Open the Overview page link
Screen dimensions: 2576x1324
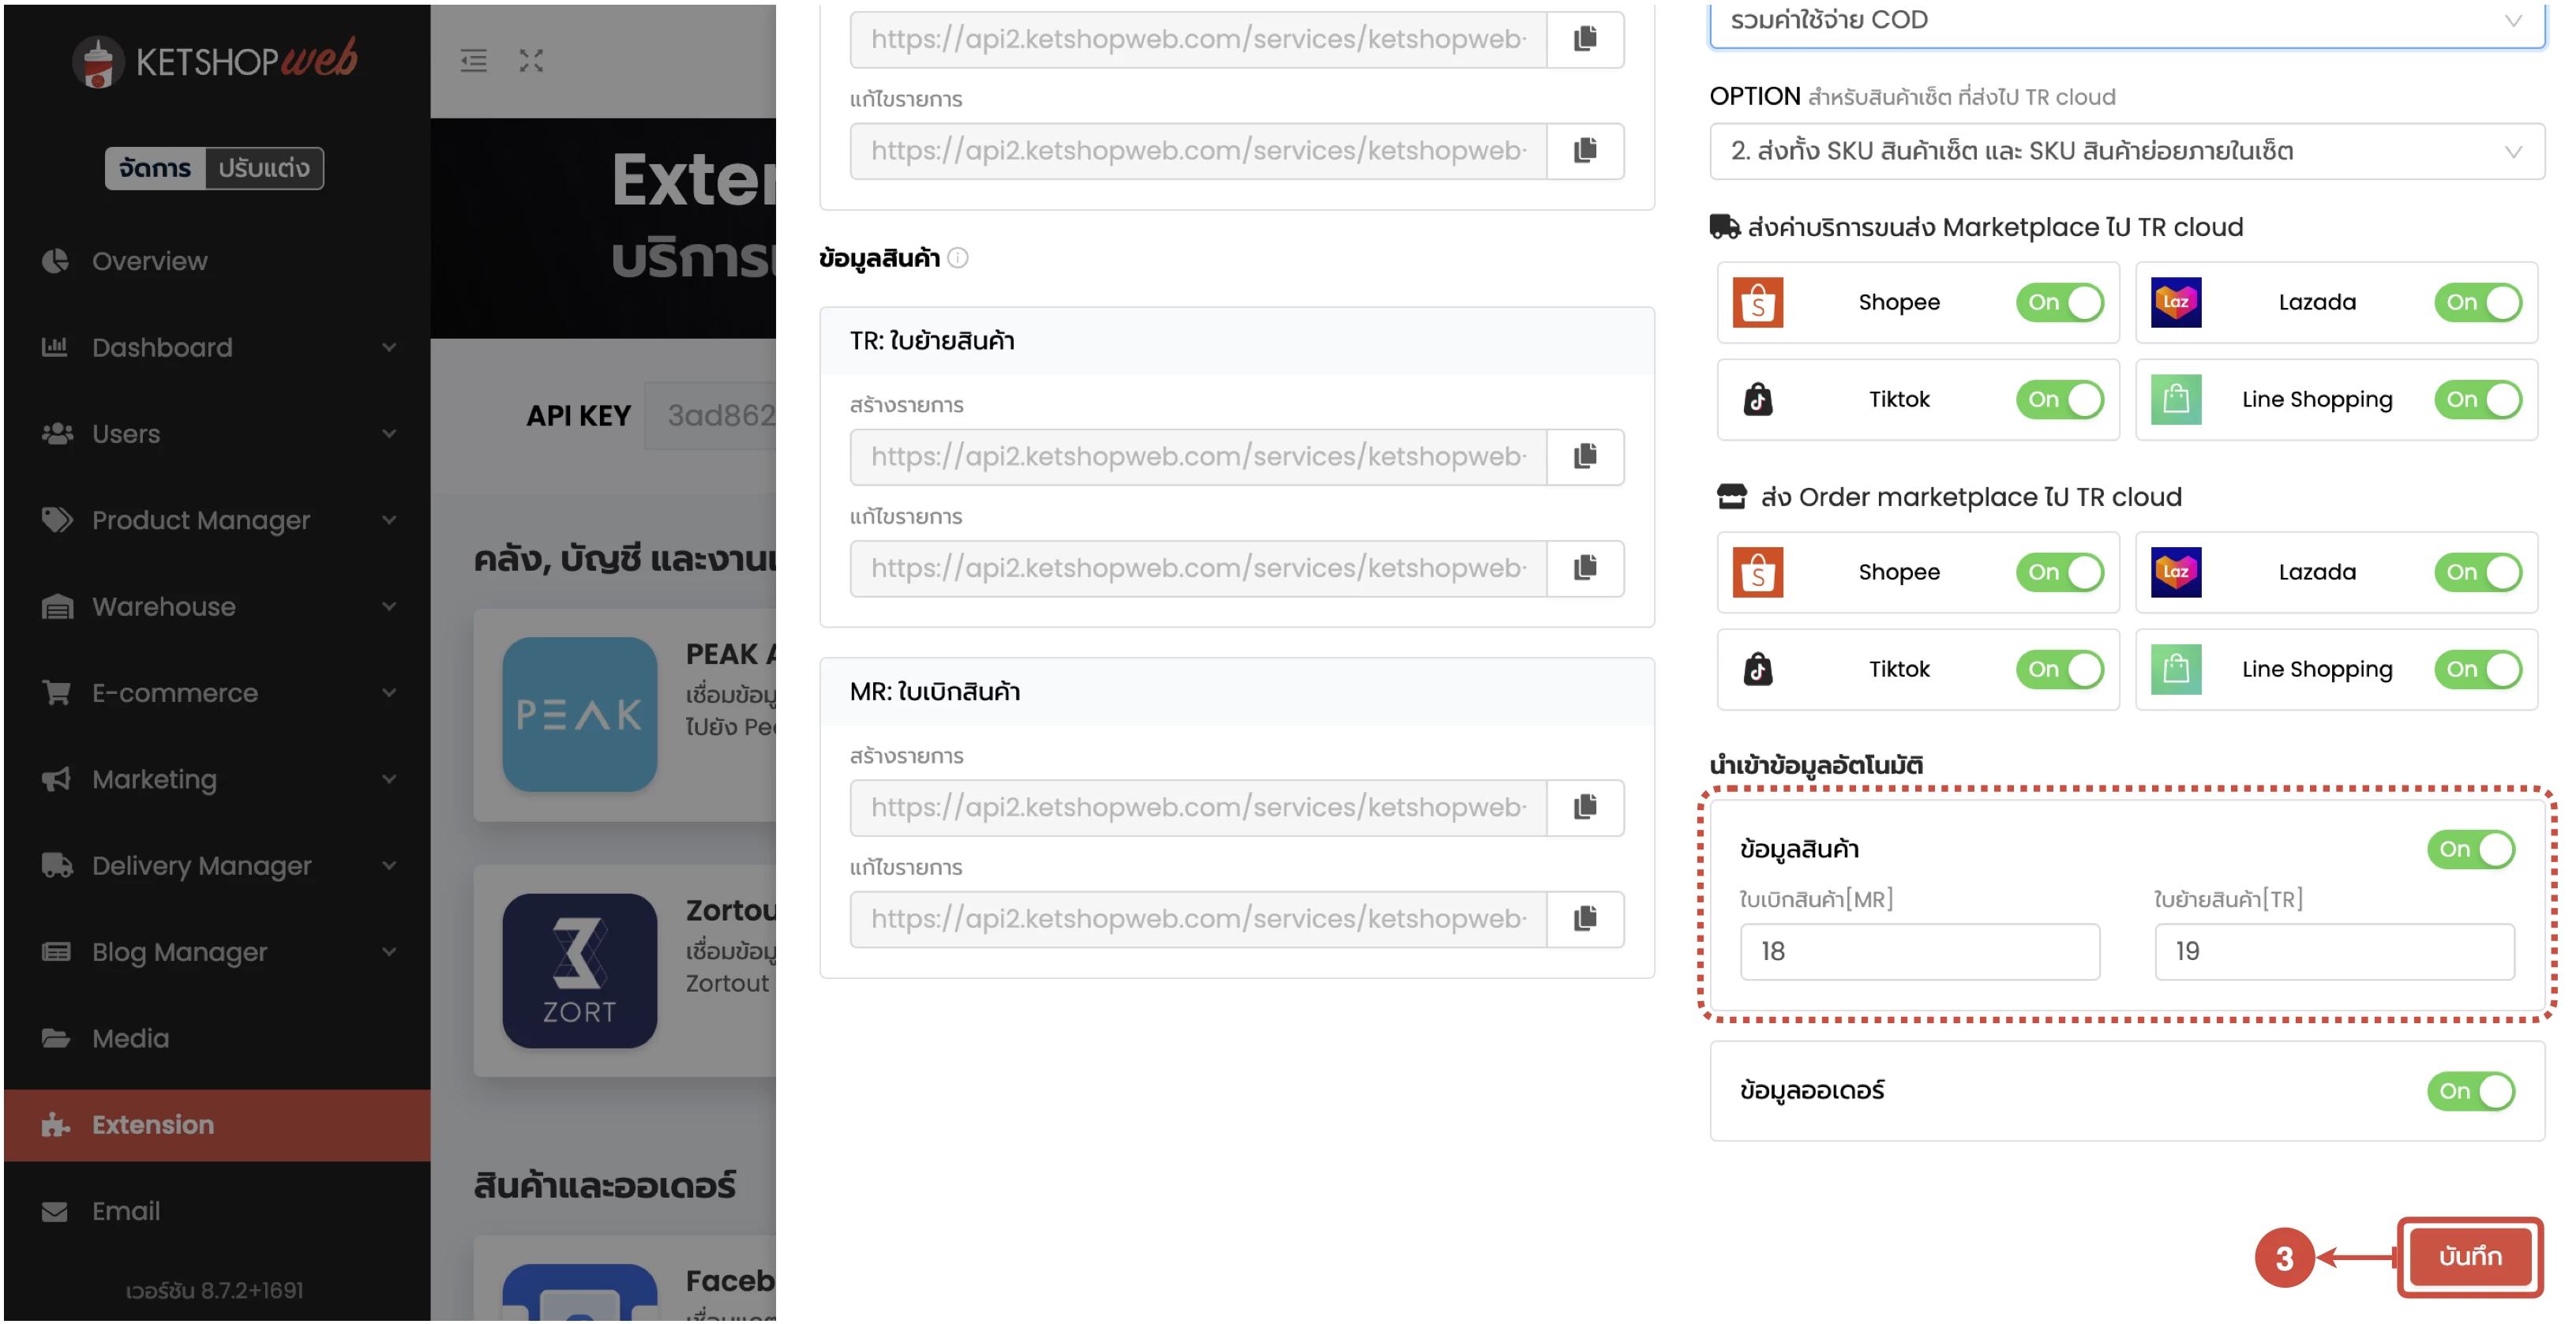point(149,261)
